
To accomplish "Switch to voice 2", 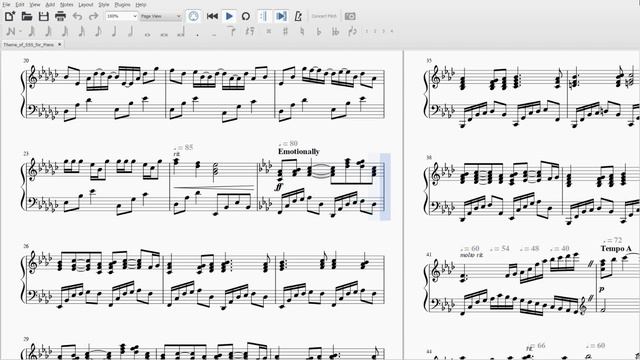I will coord(375,31).
